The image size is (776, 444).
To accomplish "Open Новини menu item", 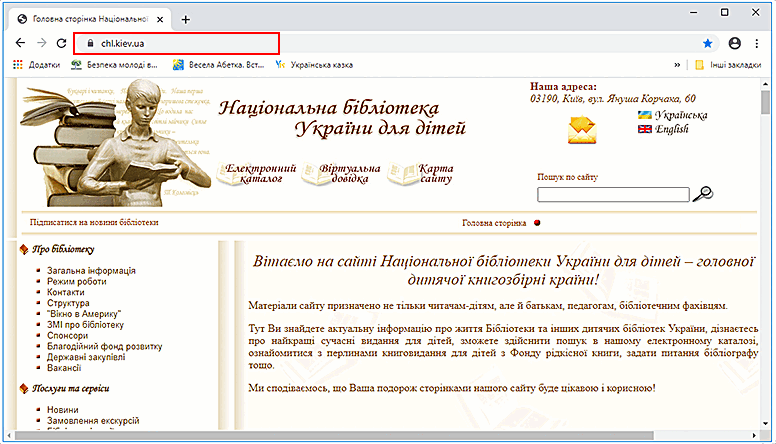I will 63,410.
